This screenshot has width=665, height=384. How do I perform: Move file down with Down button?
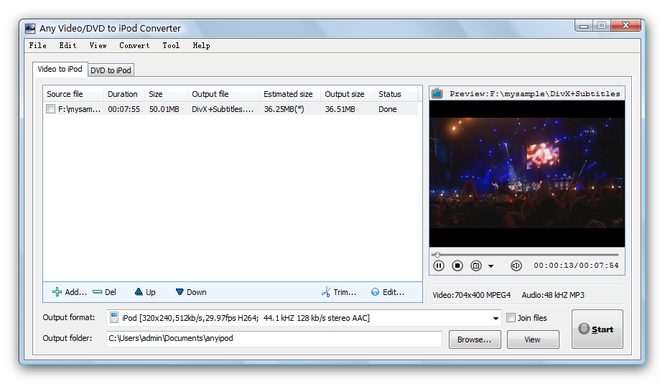click(x=191, y=292)
